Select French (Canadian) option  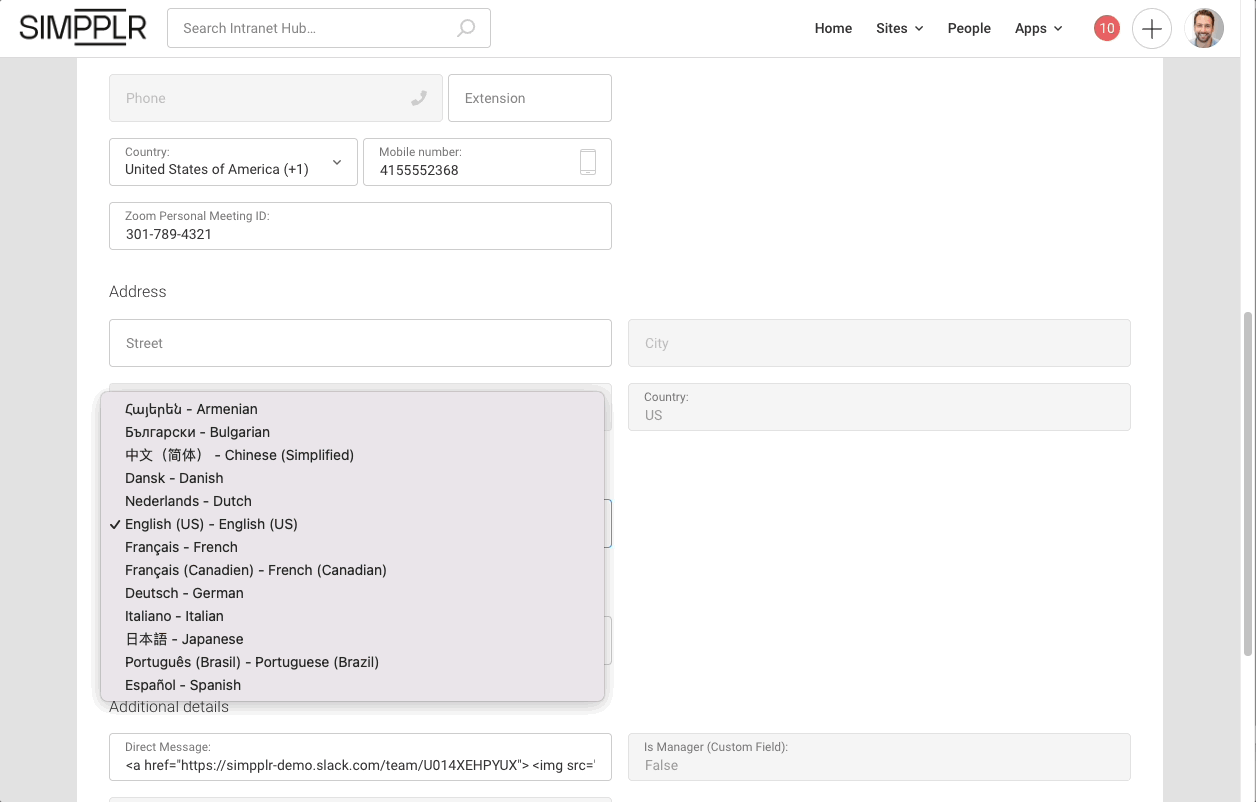point(353,570)
